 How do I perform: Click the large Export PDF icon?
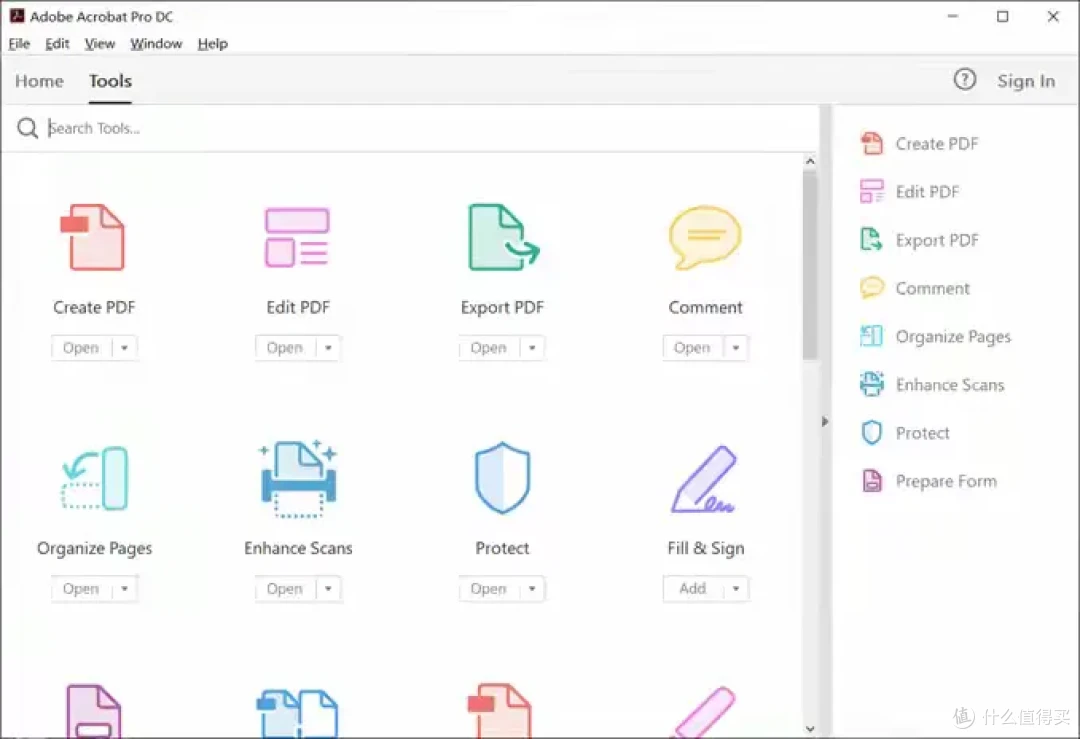point(503,237)
